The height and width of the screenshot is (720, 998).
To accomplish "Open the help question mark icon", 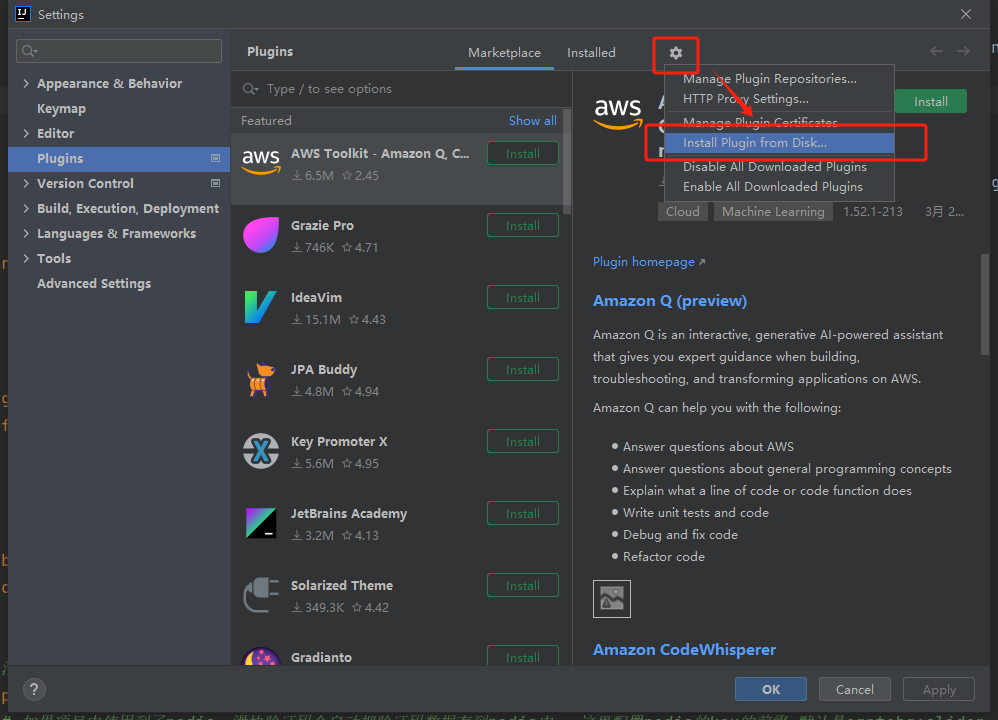I will (34, 689).
